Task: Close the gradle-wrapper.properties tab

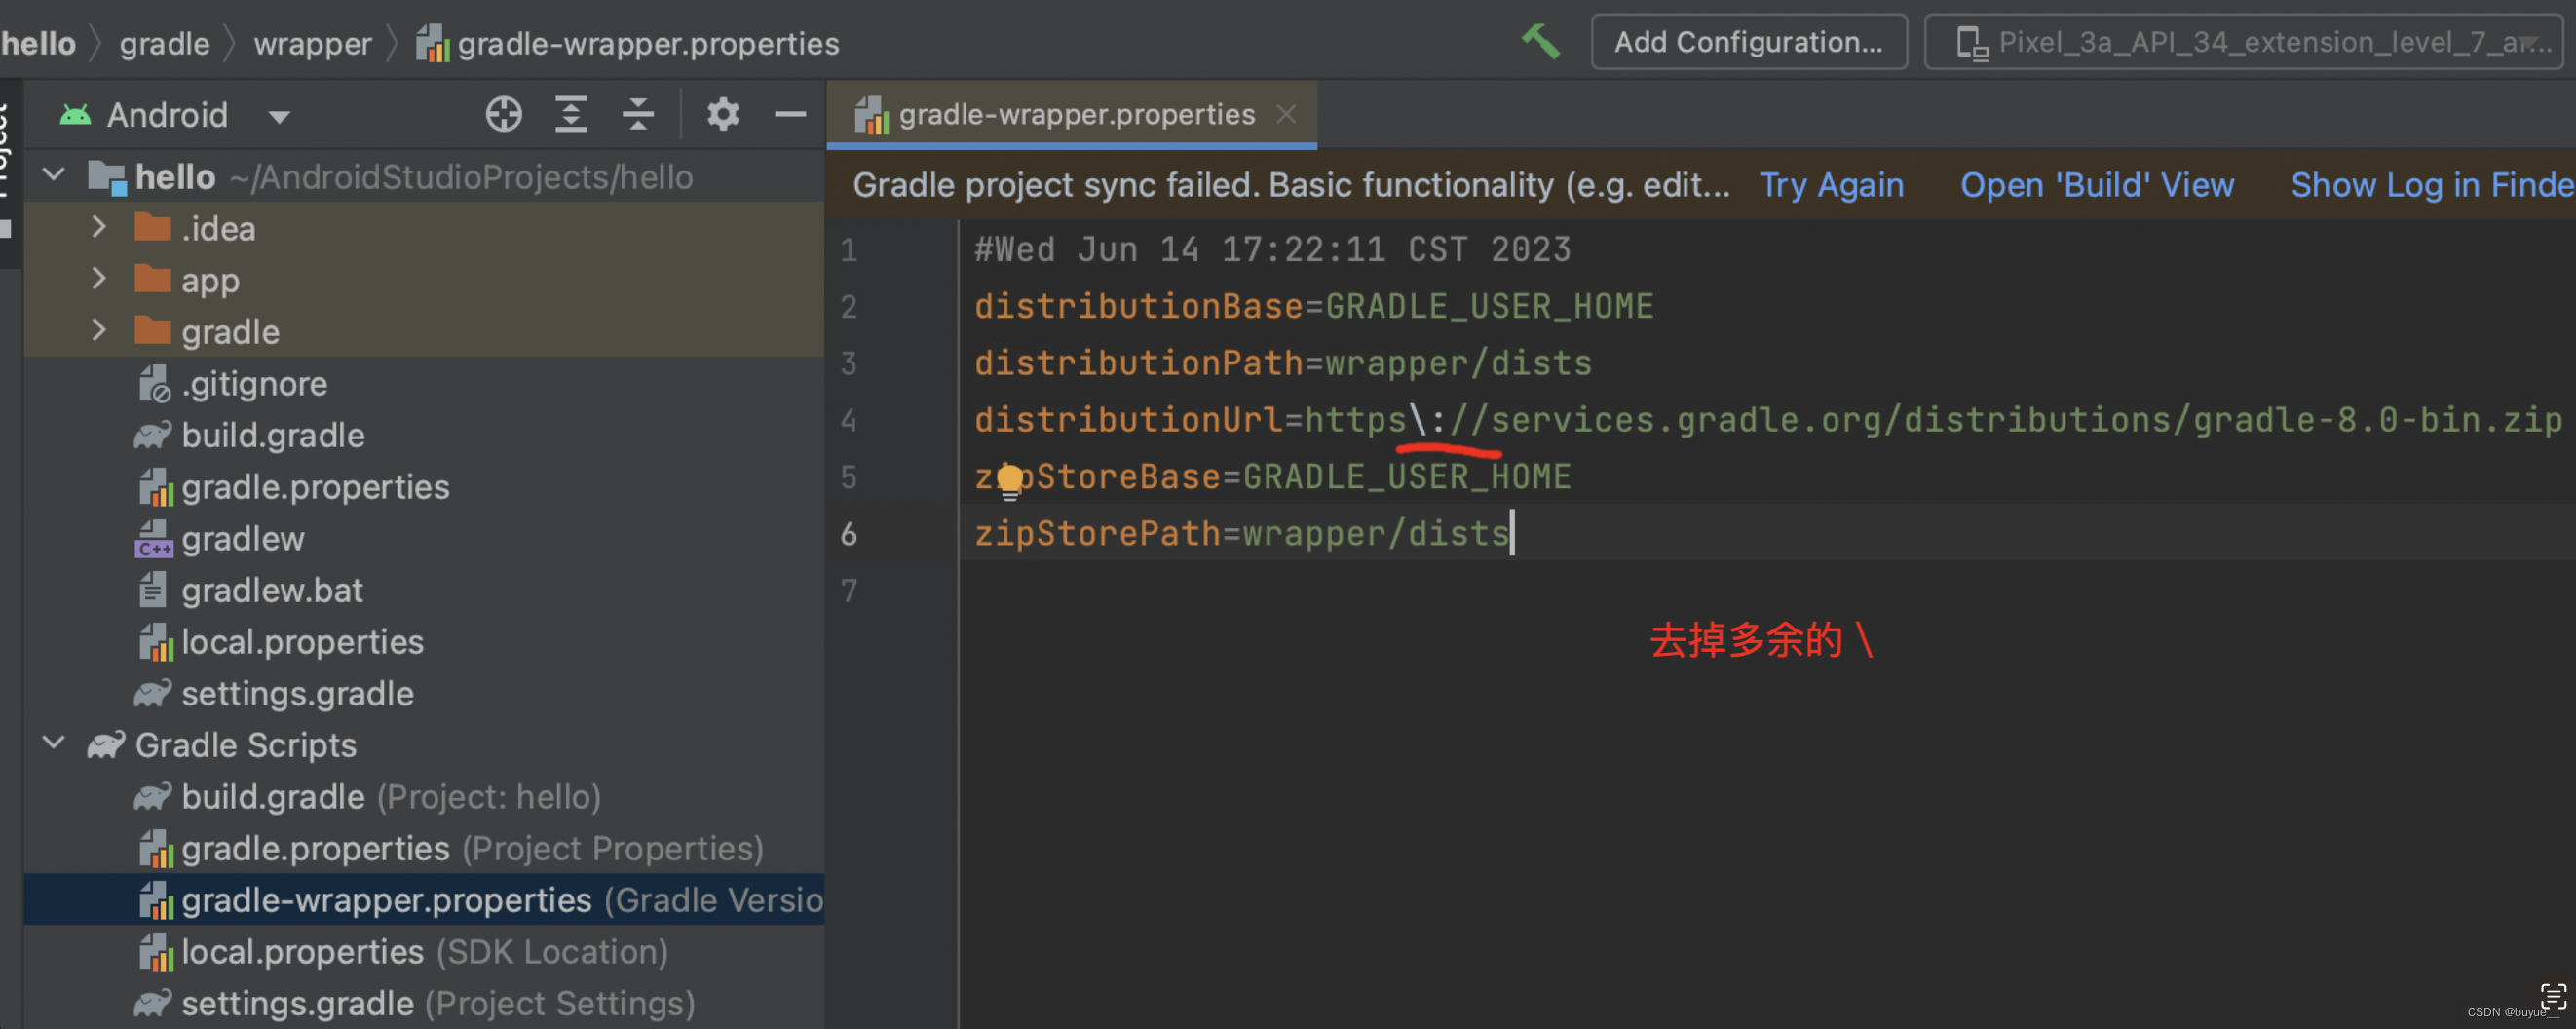Action: [1286, 115]
